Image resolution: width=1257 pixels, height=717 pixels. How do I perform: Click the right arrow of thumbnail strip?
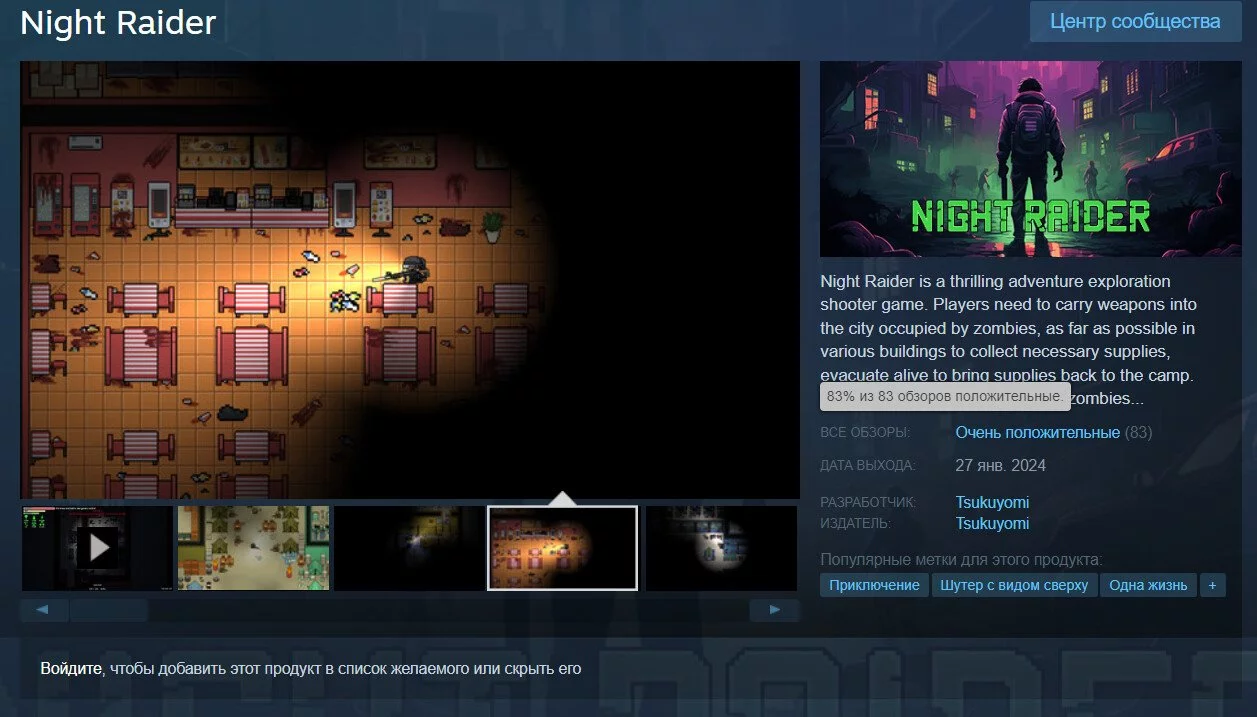click(x=775, y=610)
